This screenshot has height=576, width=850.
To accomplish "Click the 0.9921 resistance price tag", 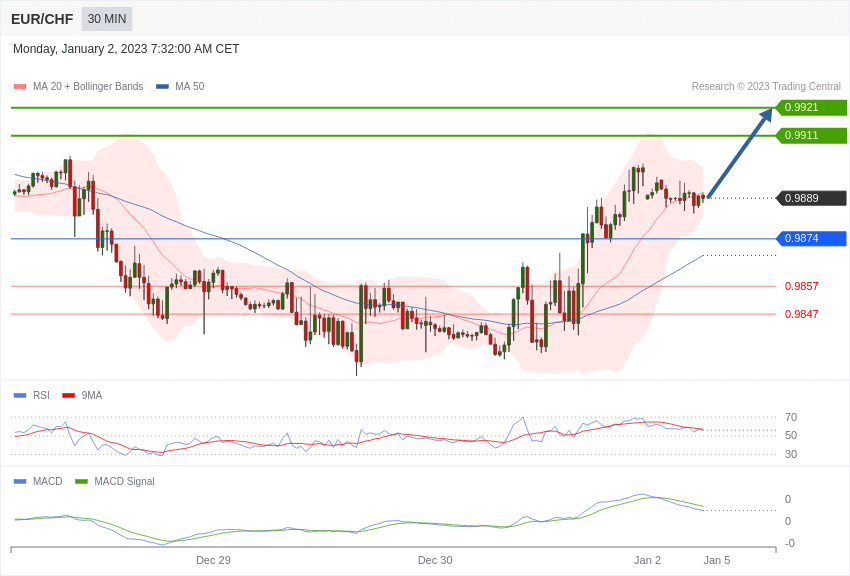I will coord(811,107).
